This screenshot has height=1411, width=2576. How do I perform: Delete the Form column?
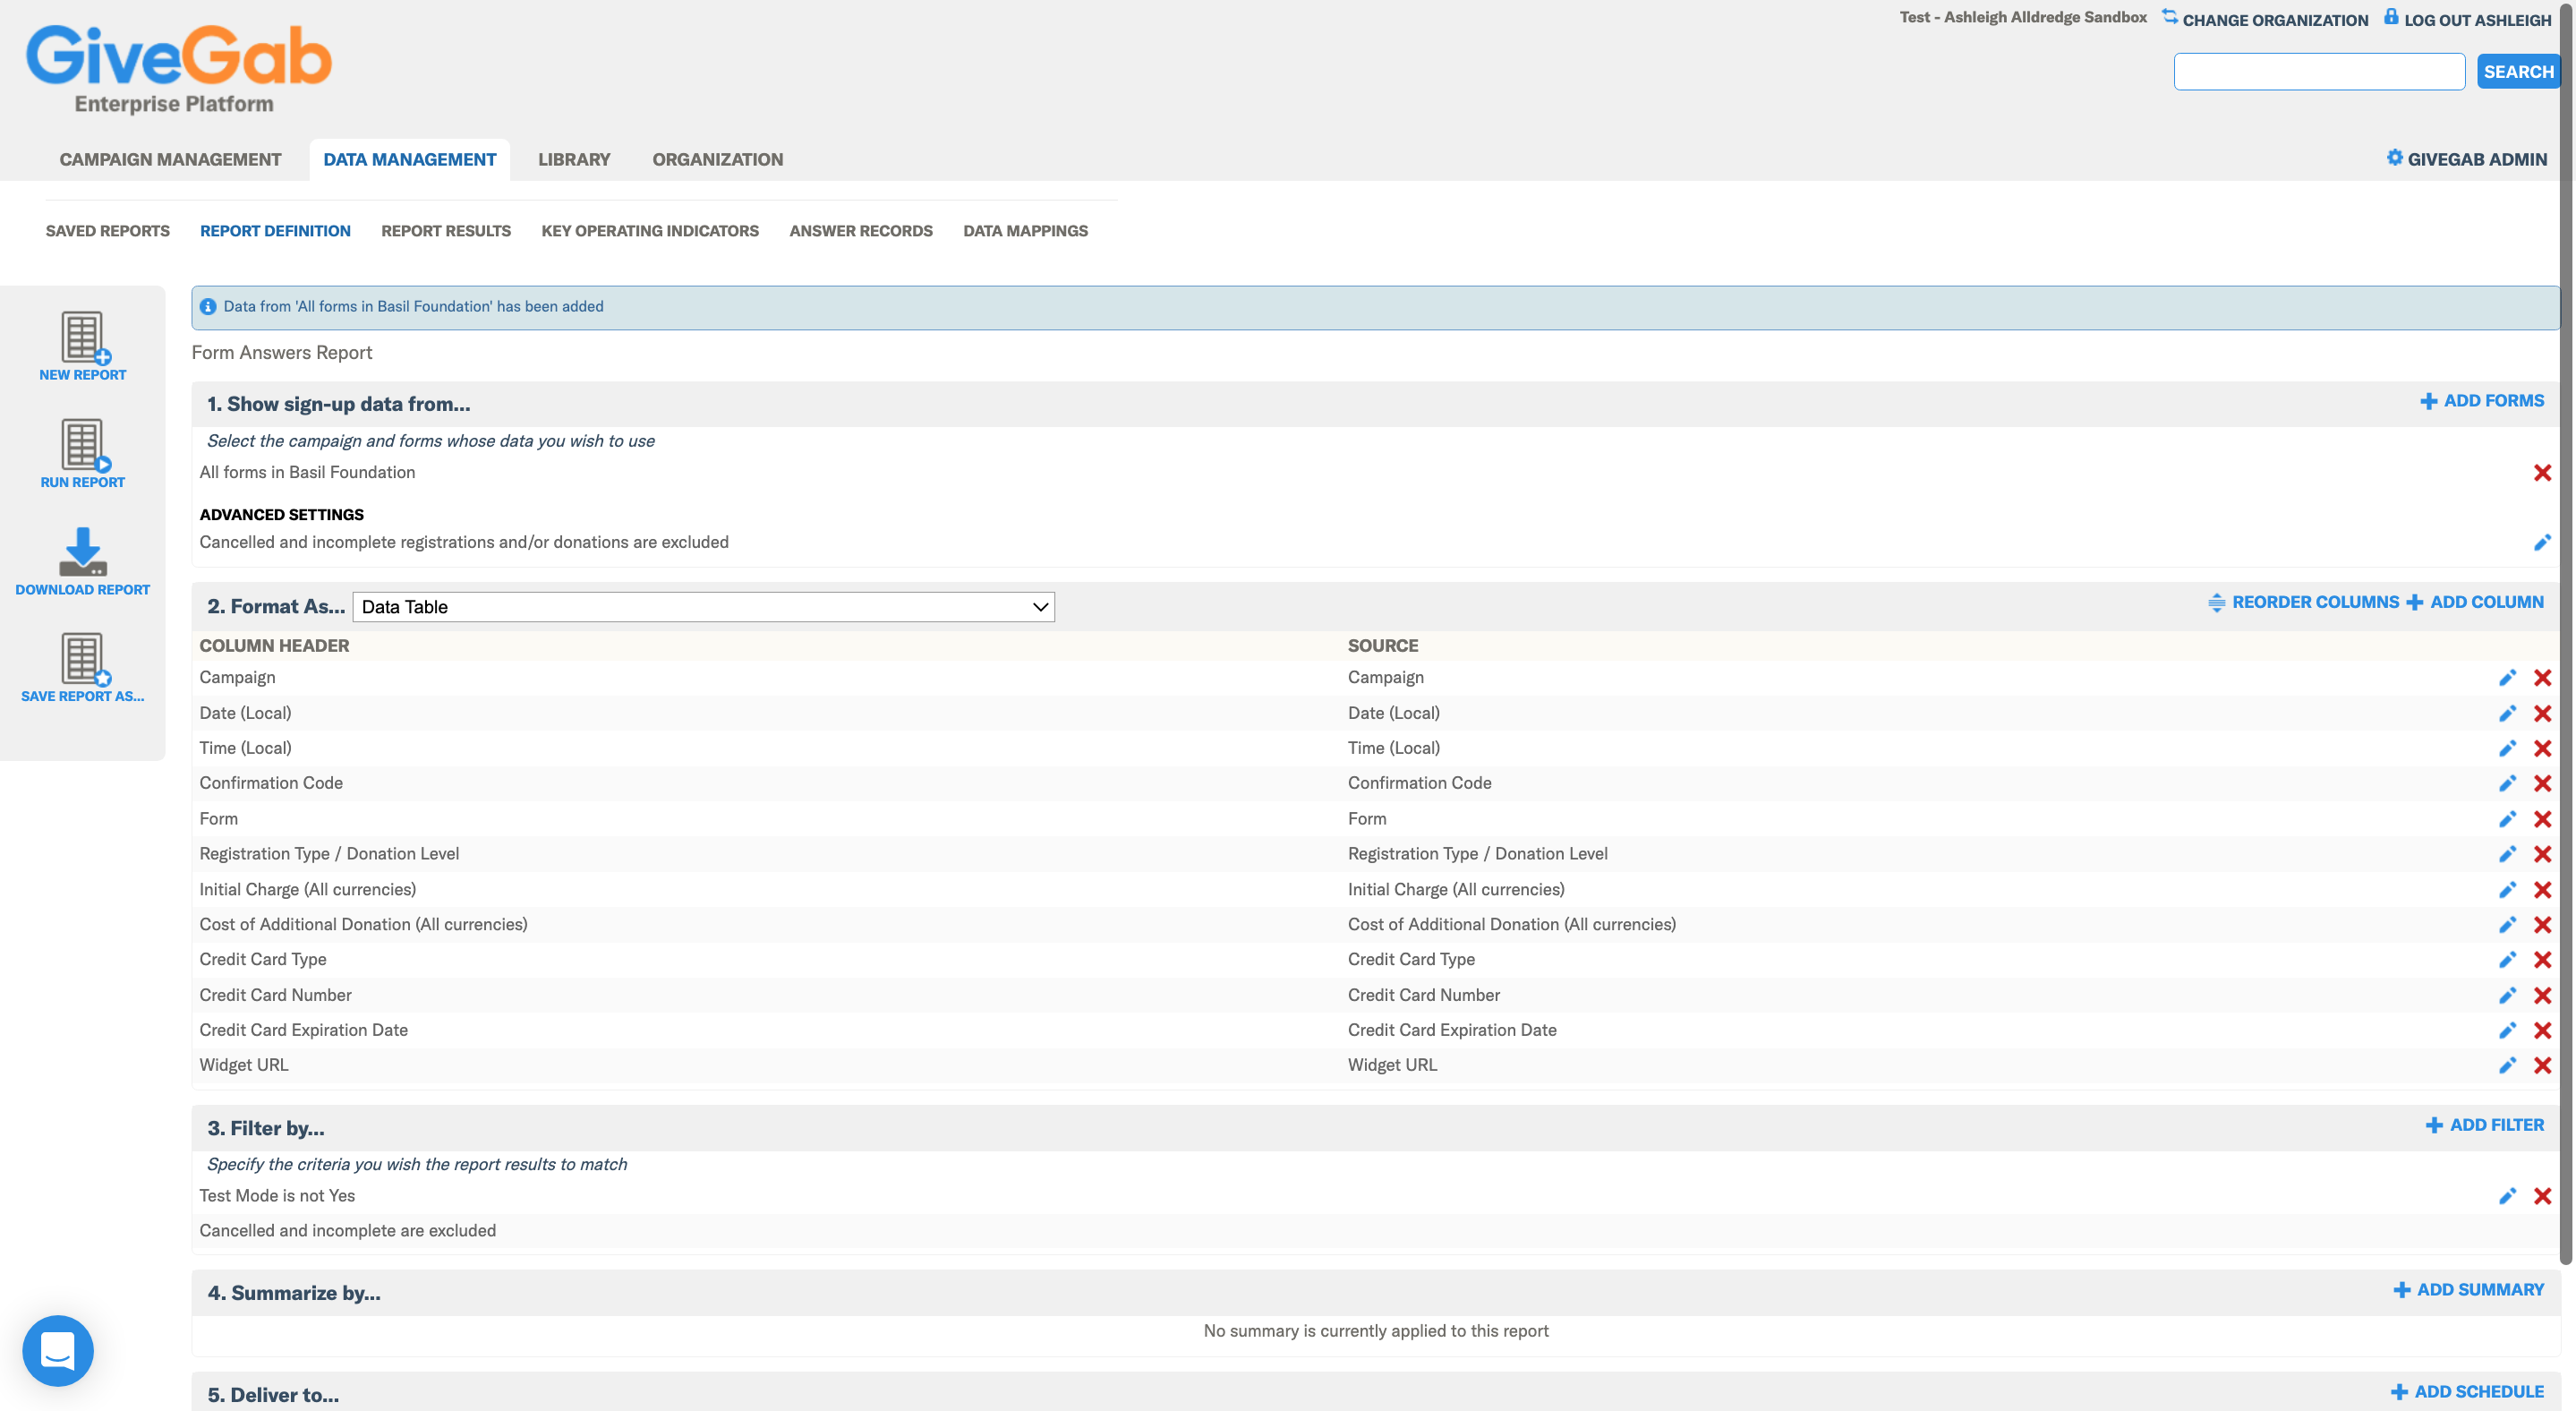(x=2542, y=820)
